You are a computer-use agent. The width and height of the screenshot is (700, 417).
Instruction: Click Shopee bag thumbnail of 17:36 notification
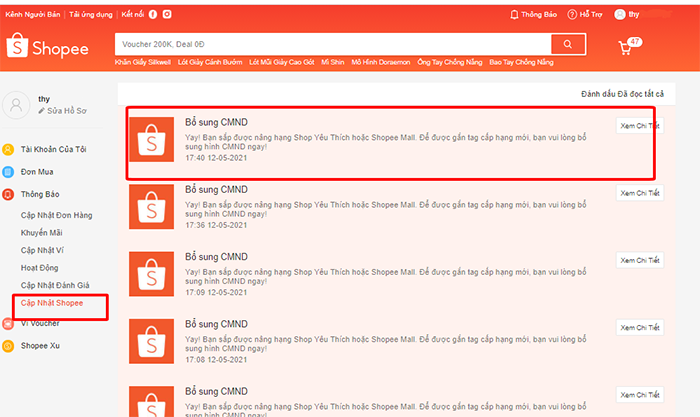[x=151, y=207]
